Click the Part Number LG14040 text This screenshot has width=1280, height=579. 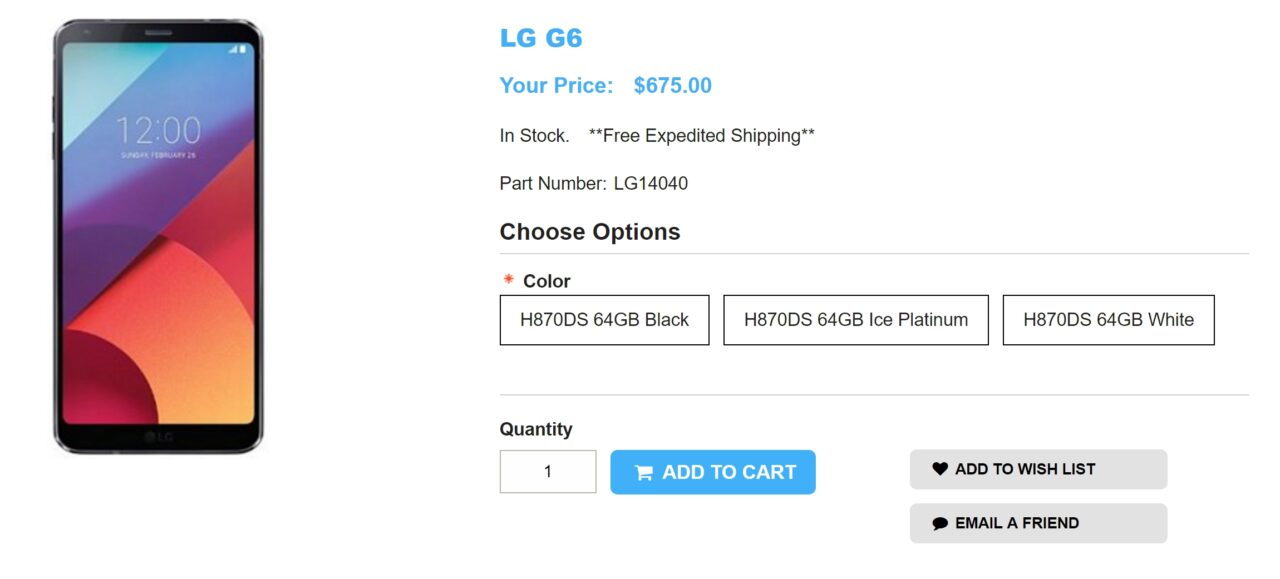tap(593, 184)
